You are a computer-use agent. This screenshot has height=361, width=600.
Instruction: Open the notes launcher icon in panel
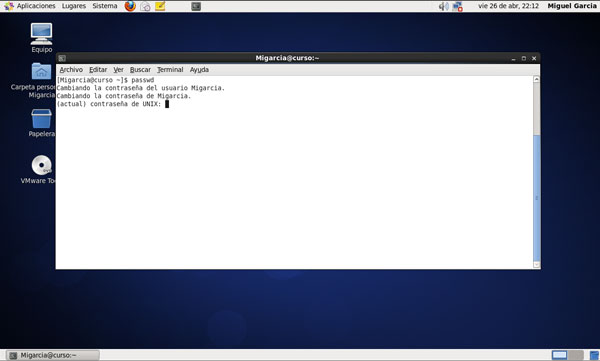coord(160,6)
